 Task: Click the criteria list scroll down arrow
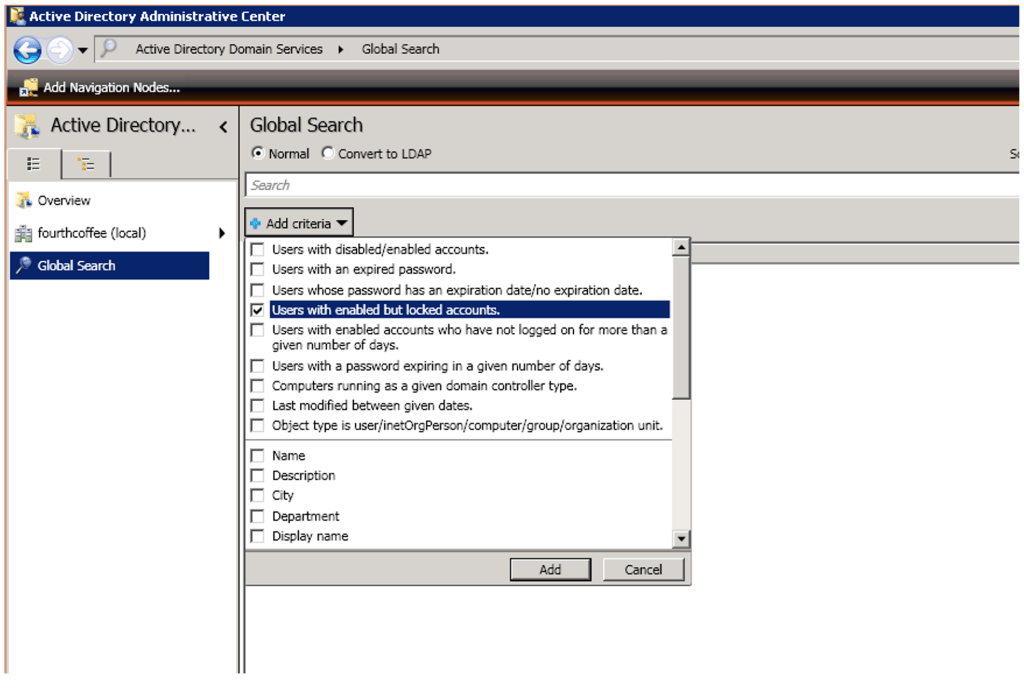pos(681,539)
